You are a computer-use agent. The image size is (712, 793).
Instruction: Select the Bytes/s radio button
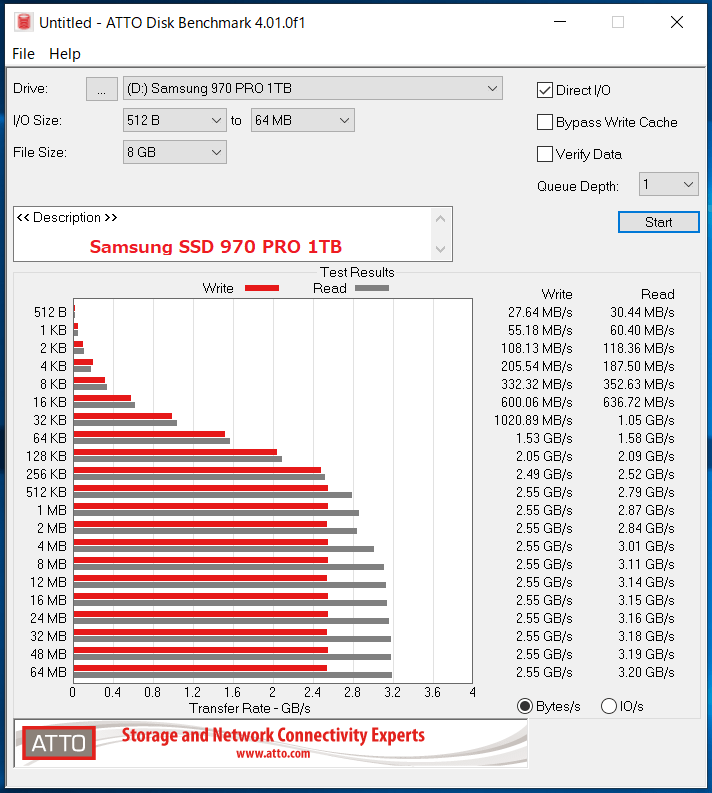tap(525, 706)
